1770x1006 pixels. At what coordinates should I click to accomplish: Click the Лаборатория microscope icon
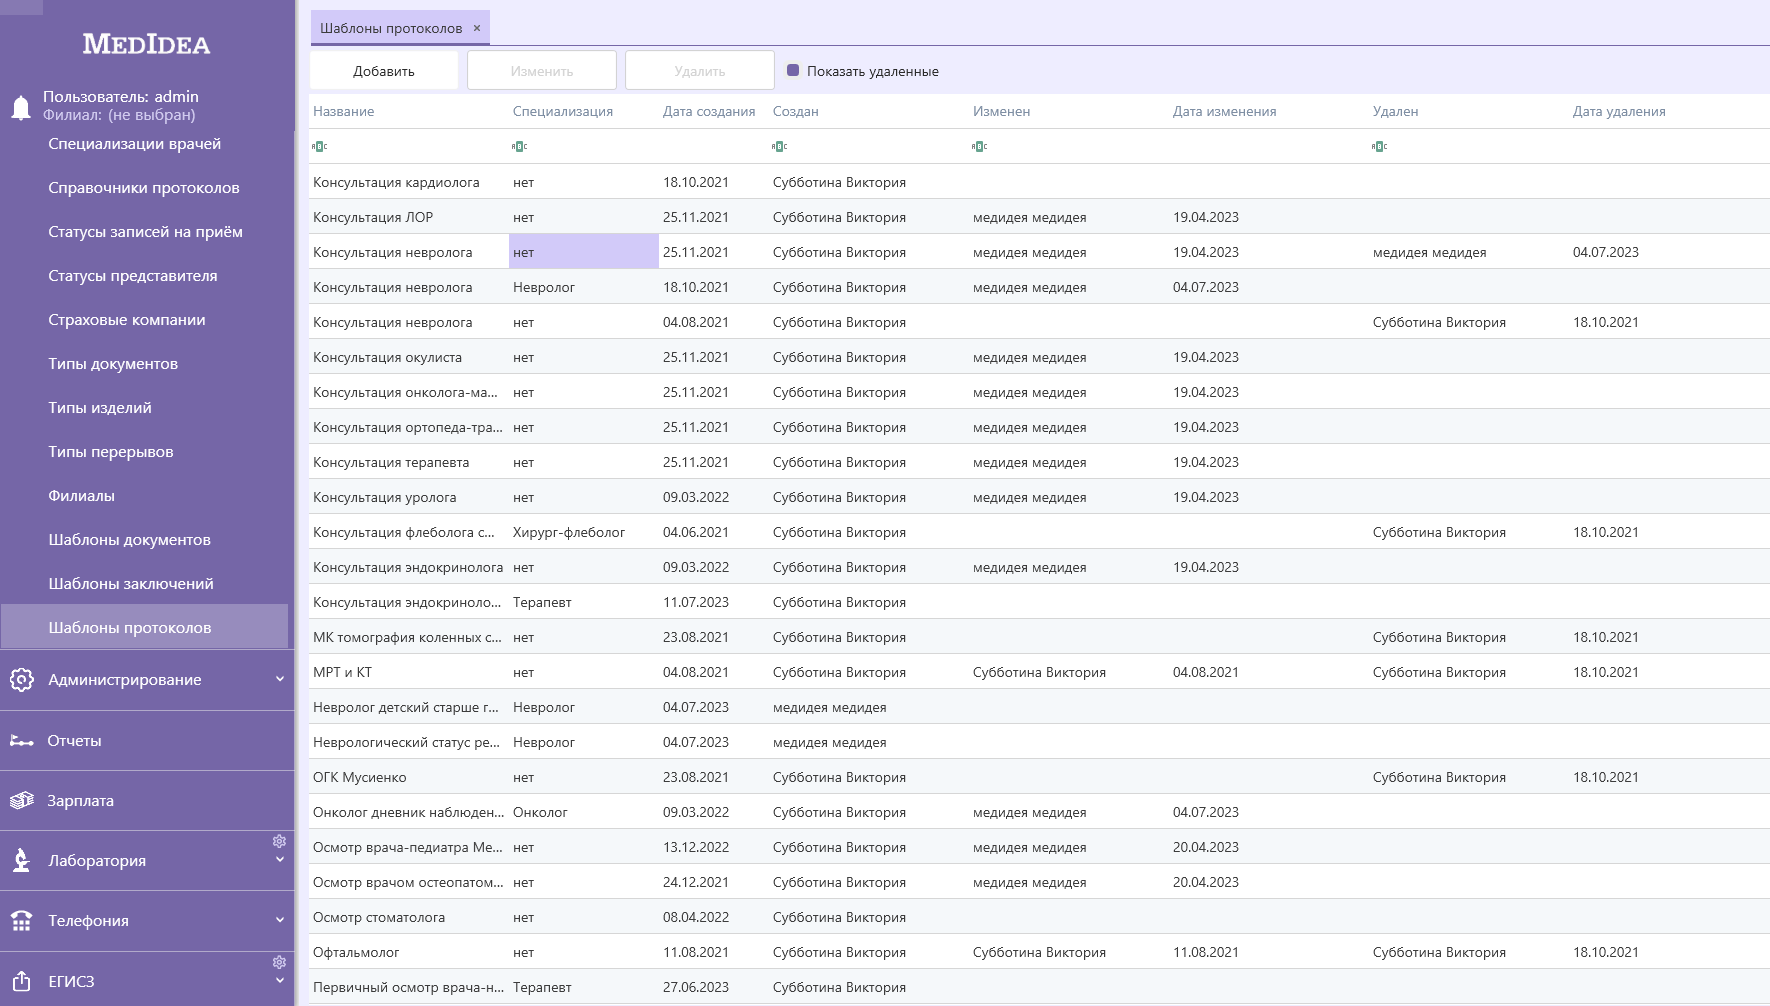click(21, 861)
